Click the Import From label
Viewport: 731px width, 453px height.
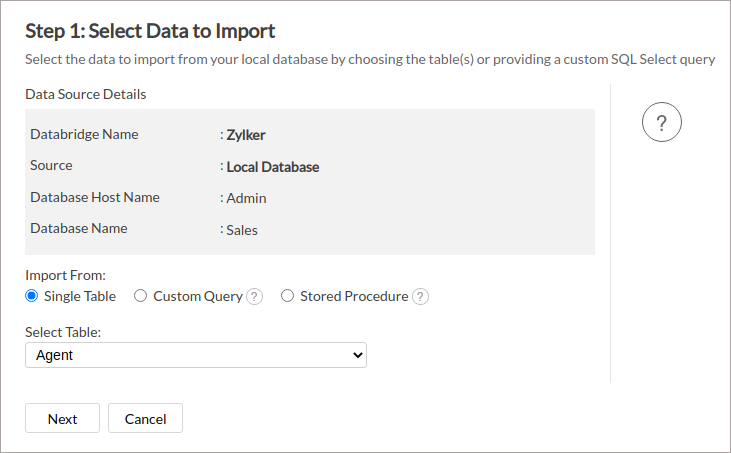(x=66, y=275)
